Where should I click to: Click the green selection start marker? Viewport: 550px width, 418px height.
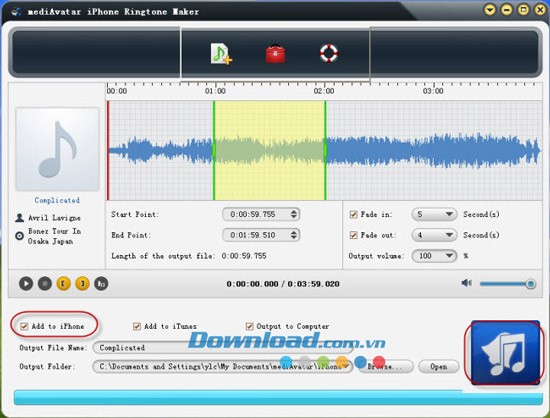click(214, 150)
